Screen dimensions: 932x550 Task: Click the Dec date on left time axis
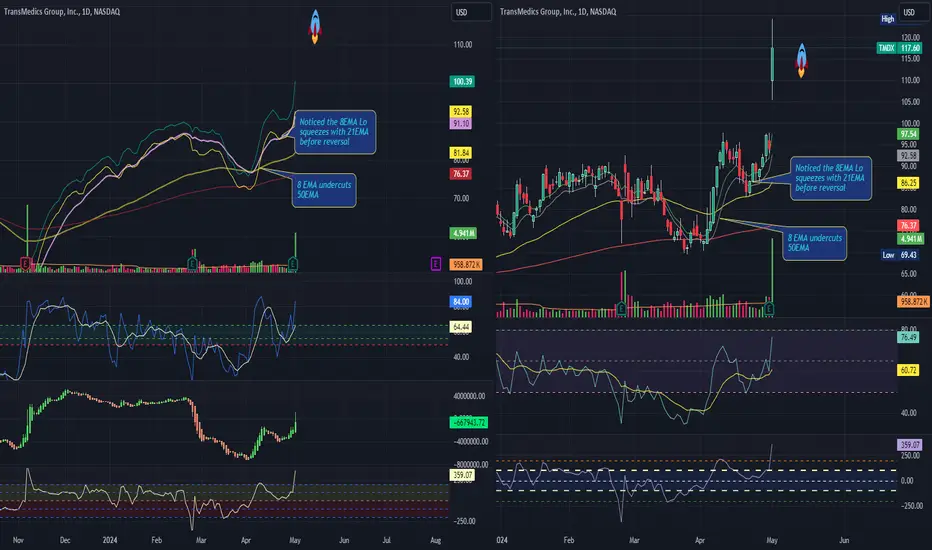pos(65,540)
